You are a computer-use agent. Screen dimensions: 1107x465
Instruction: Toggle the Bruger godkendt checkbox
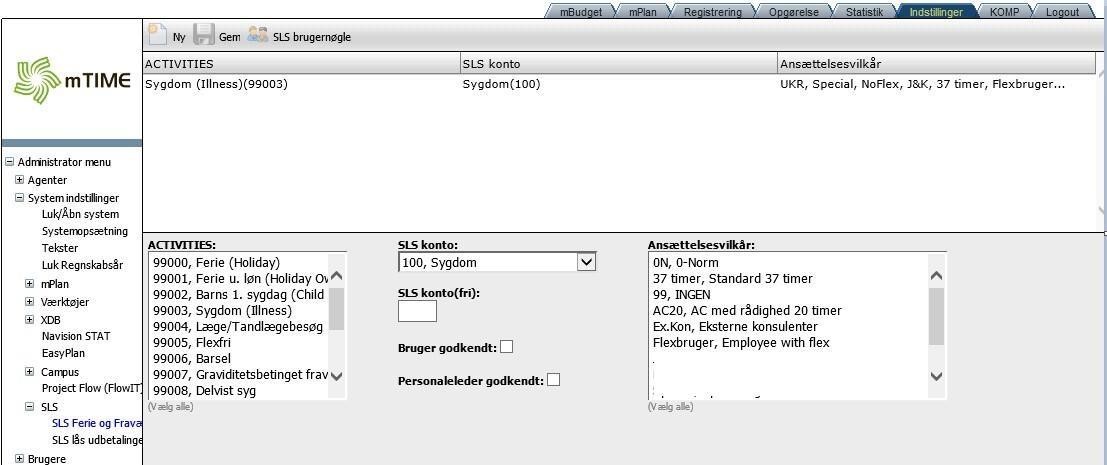click(x=507, y=347)
